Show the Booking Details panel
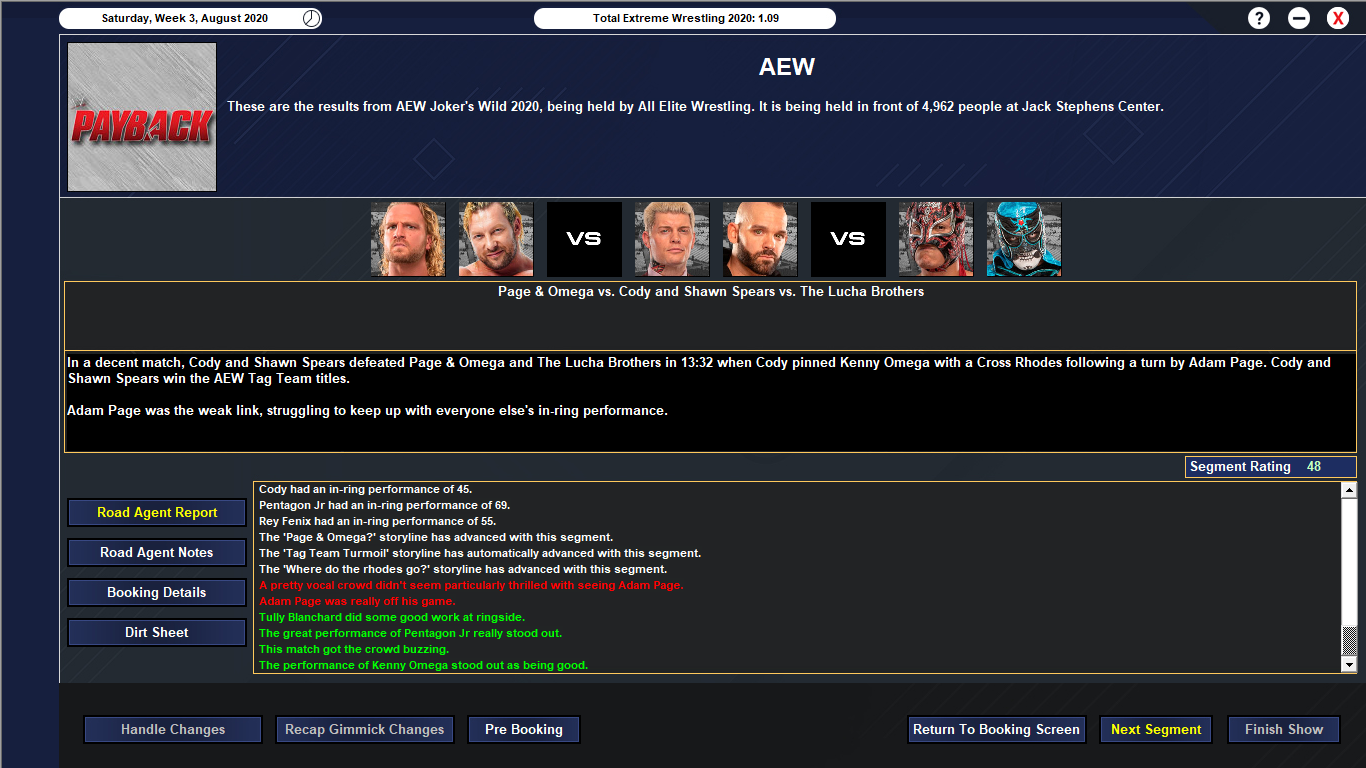This screenshot has height=768, width=1366. click(x=157, y=592)
